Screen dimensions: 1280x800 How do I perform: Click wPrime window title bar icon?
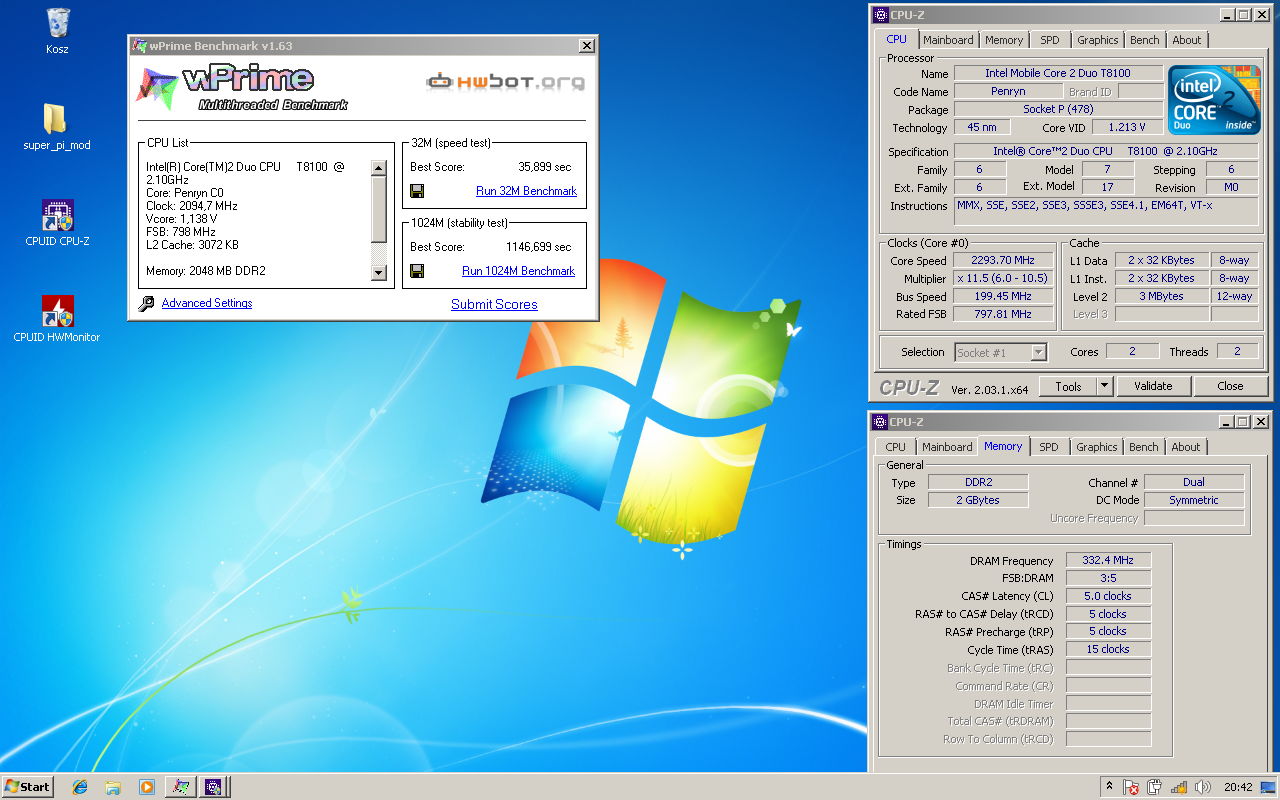pyautogui.click(x=140, y=46)
